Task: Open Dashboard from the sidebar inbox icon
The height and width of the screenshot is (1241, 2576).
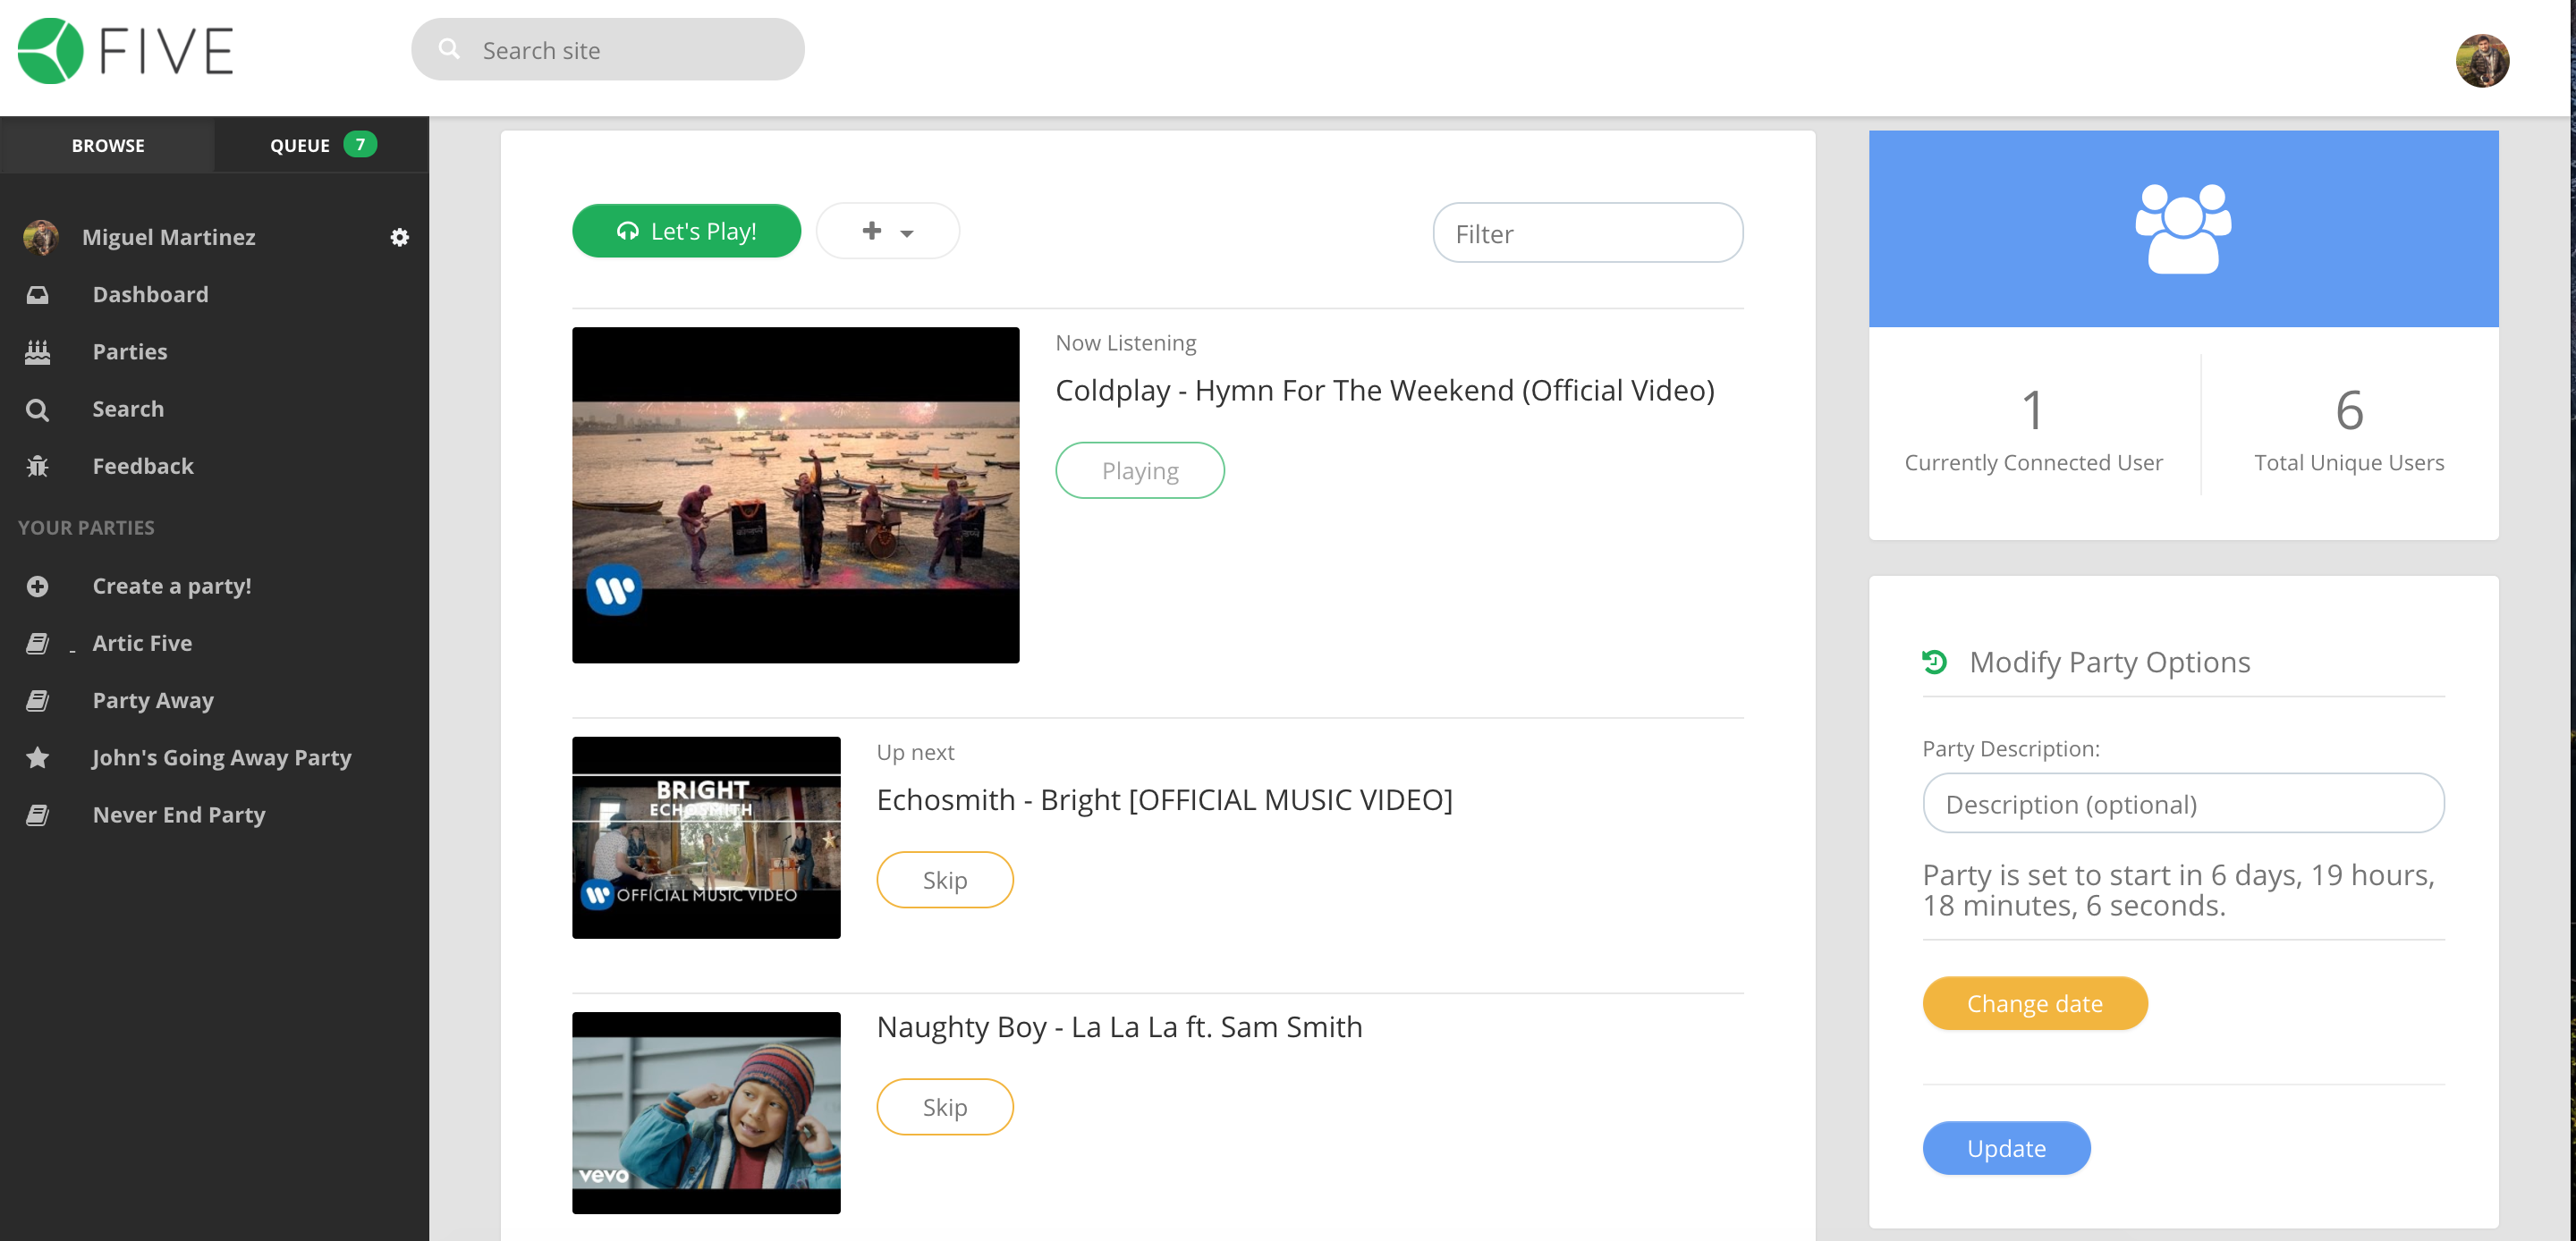Action: pos(37,294)
